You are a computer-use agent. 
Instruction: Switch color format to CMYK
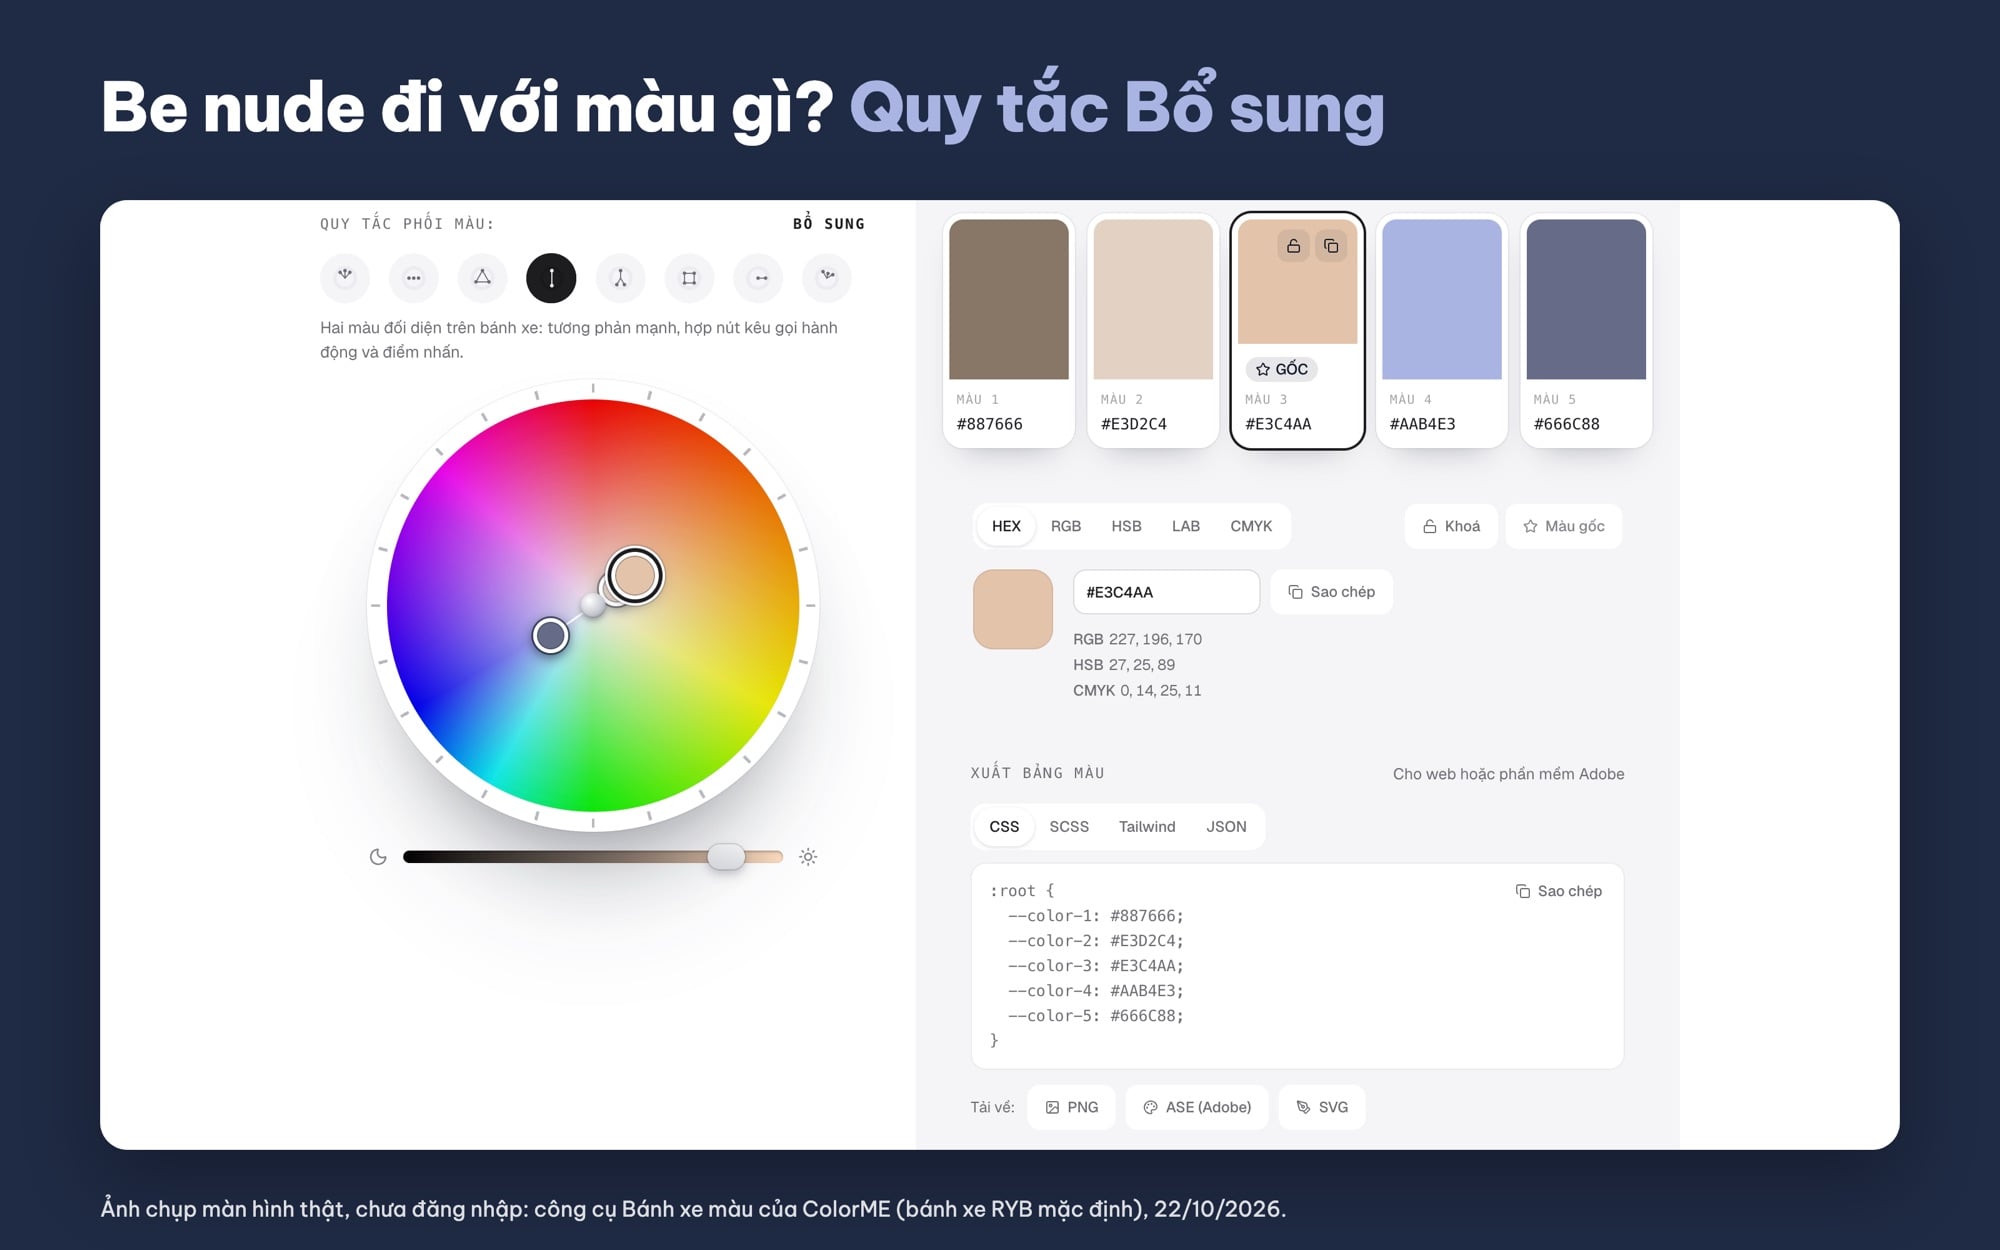(1251, 526)
